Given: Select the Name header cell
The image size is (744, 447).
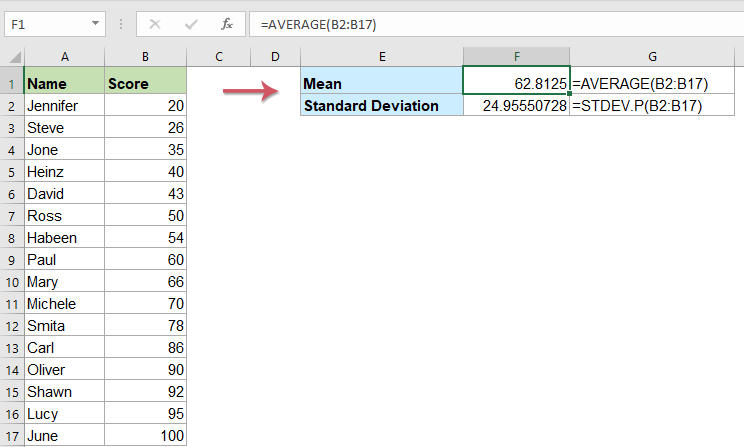Looking at the screenshot, I should [x=64, y=82].
